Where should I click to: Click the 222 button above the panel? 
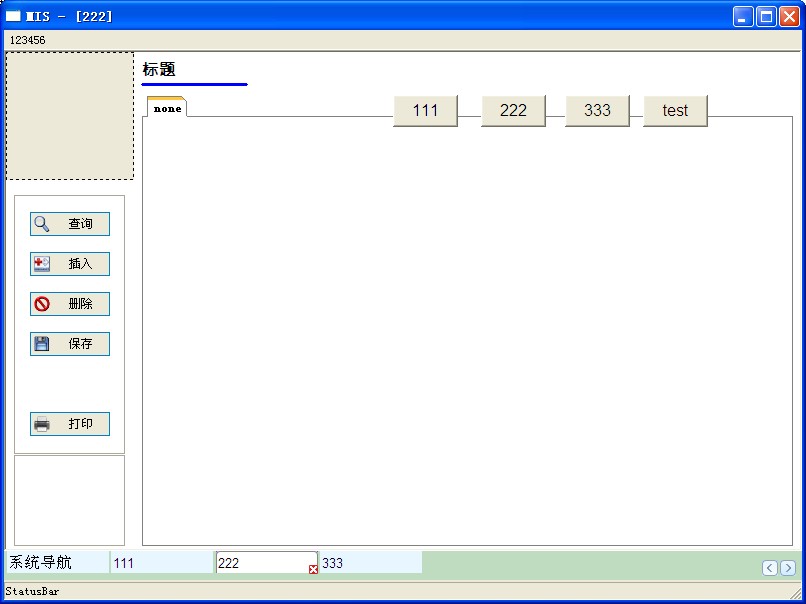tap(514, 111)
